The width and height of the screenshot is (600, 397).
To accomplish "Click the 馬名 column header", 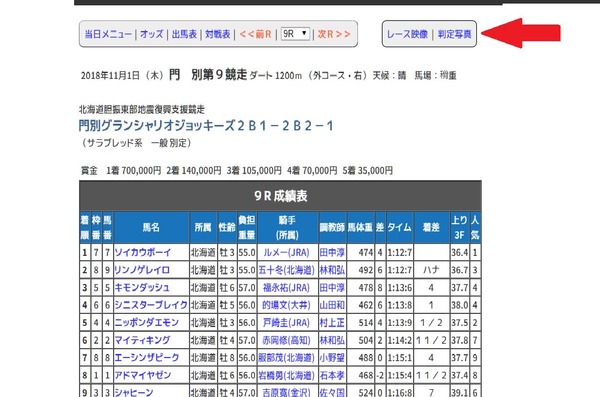I will pos(151,227).
